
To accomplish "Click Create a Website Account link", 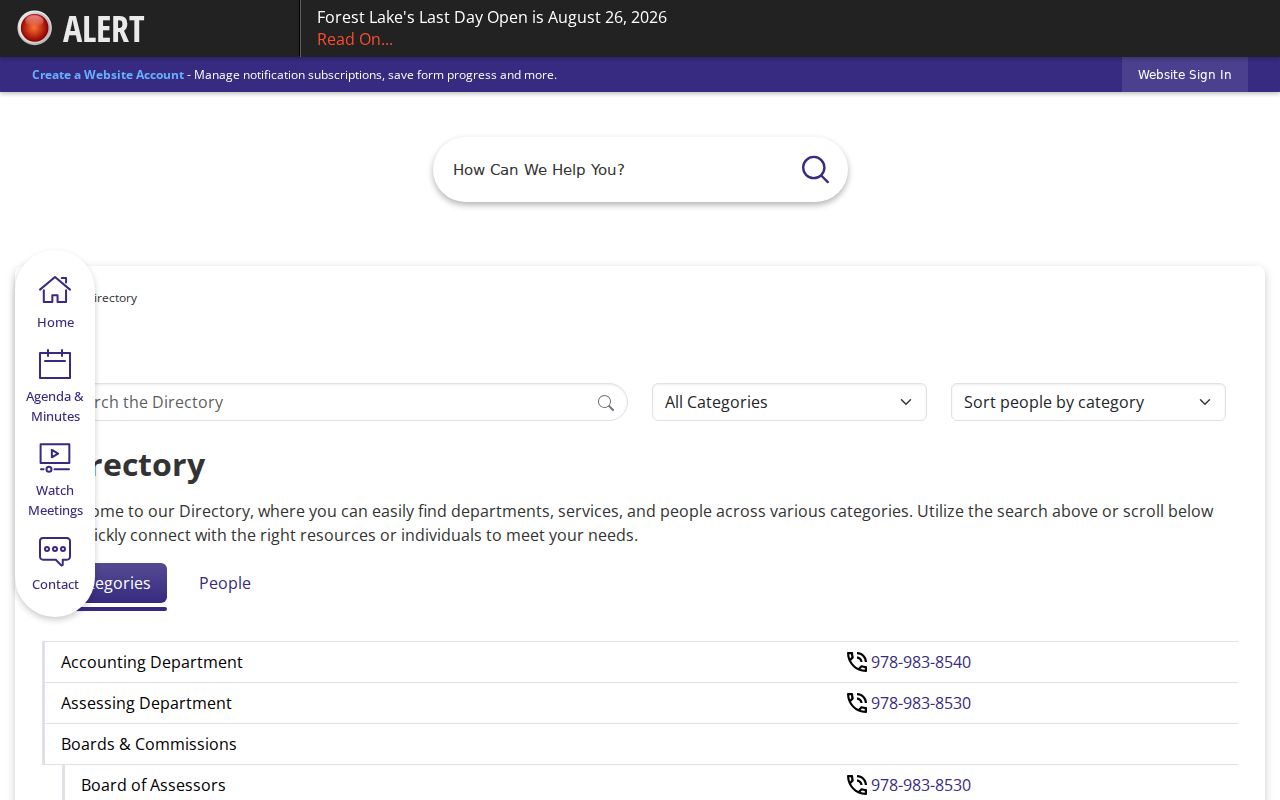I will point(108,75).
